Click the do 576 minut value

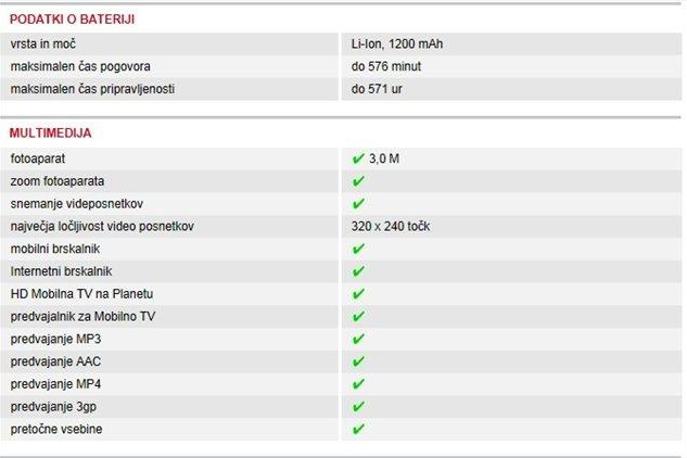click(386, 67)
